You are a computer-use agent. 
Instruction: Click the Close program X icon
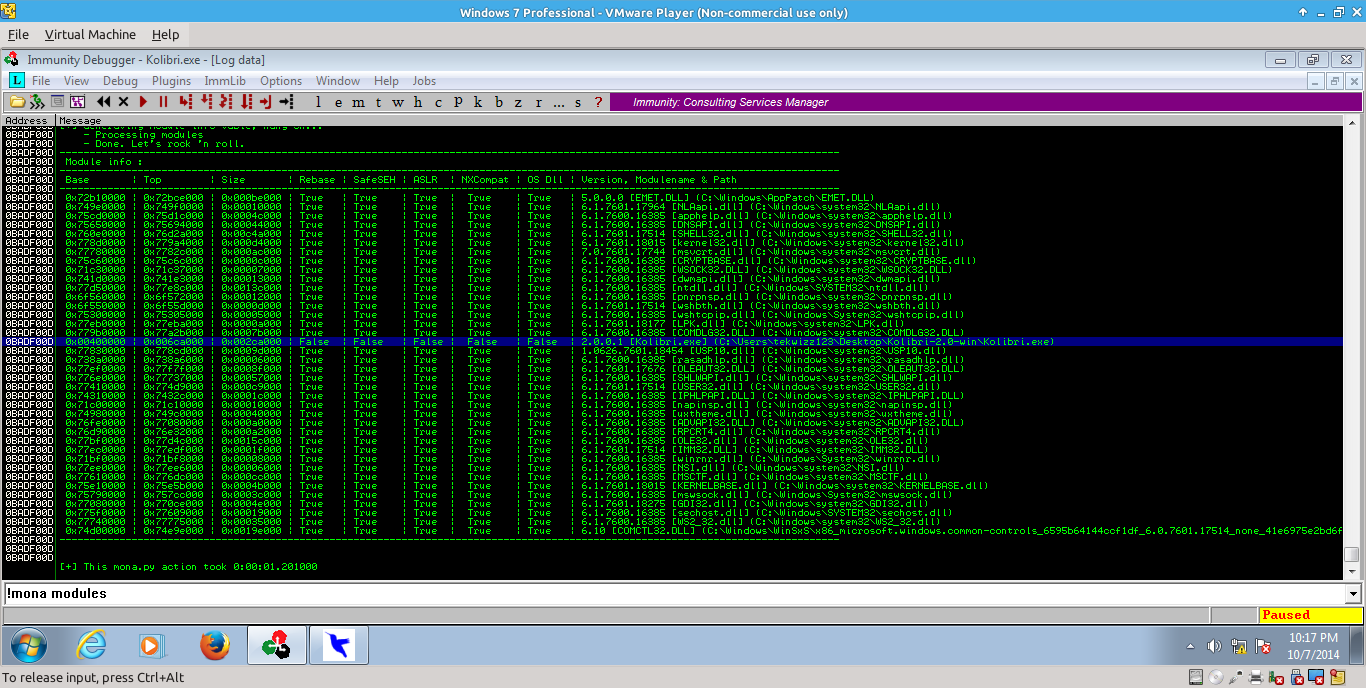[x=123, y=102]
